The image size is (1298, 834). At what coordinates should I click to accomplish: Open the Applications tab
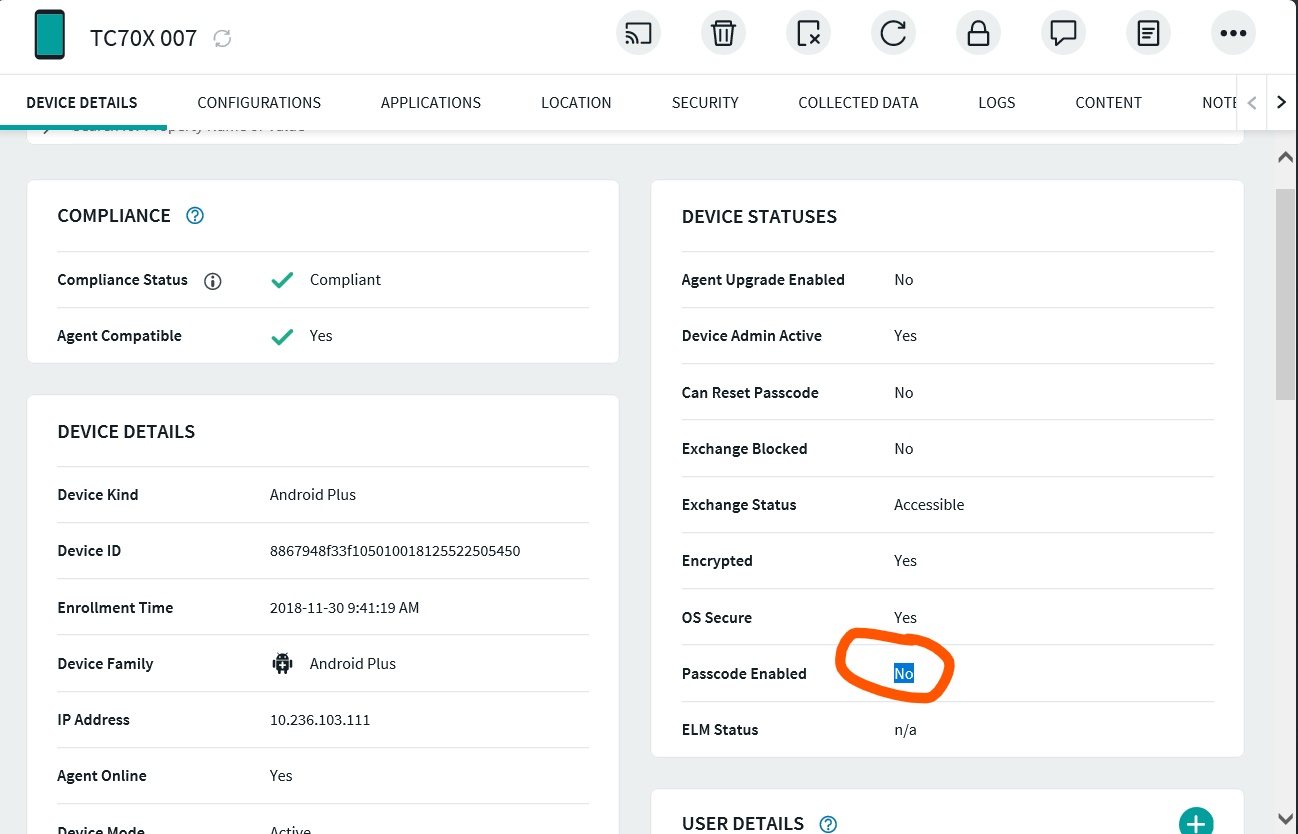coord(430,102)
